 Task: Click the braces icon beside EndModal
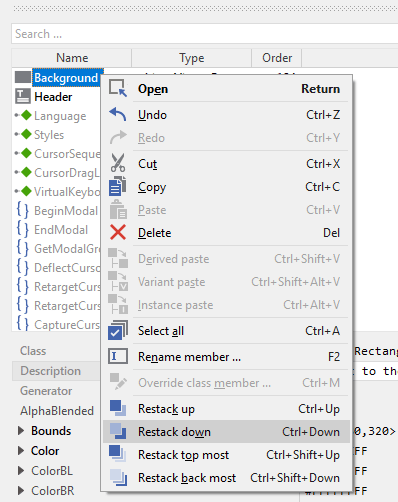point(23,230)
